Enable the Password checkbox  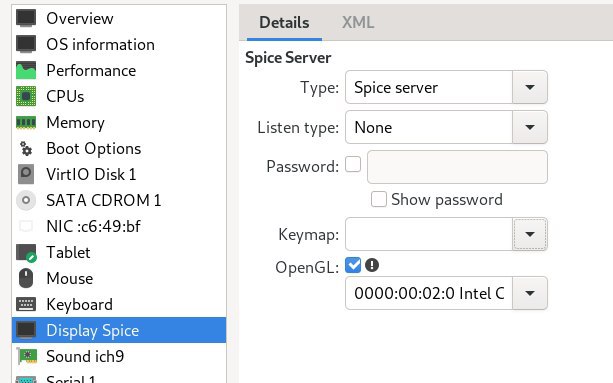click(x=353, y=165)
